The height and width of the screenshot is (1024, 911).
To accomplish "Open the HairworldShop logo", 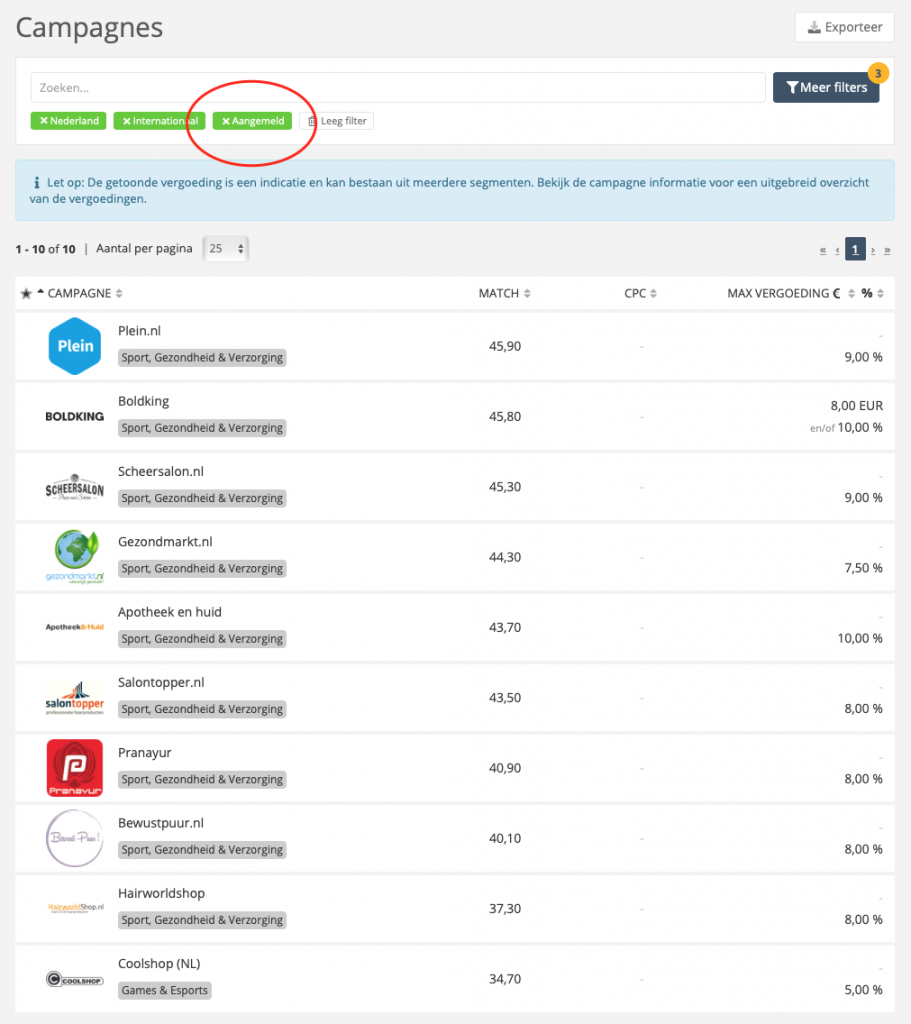I will (76, 908).
